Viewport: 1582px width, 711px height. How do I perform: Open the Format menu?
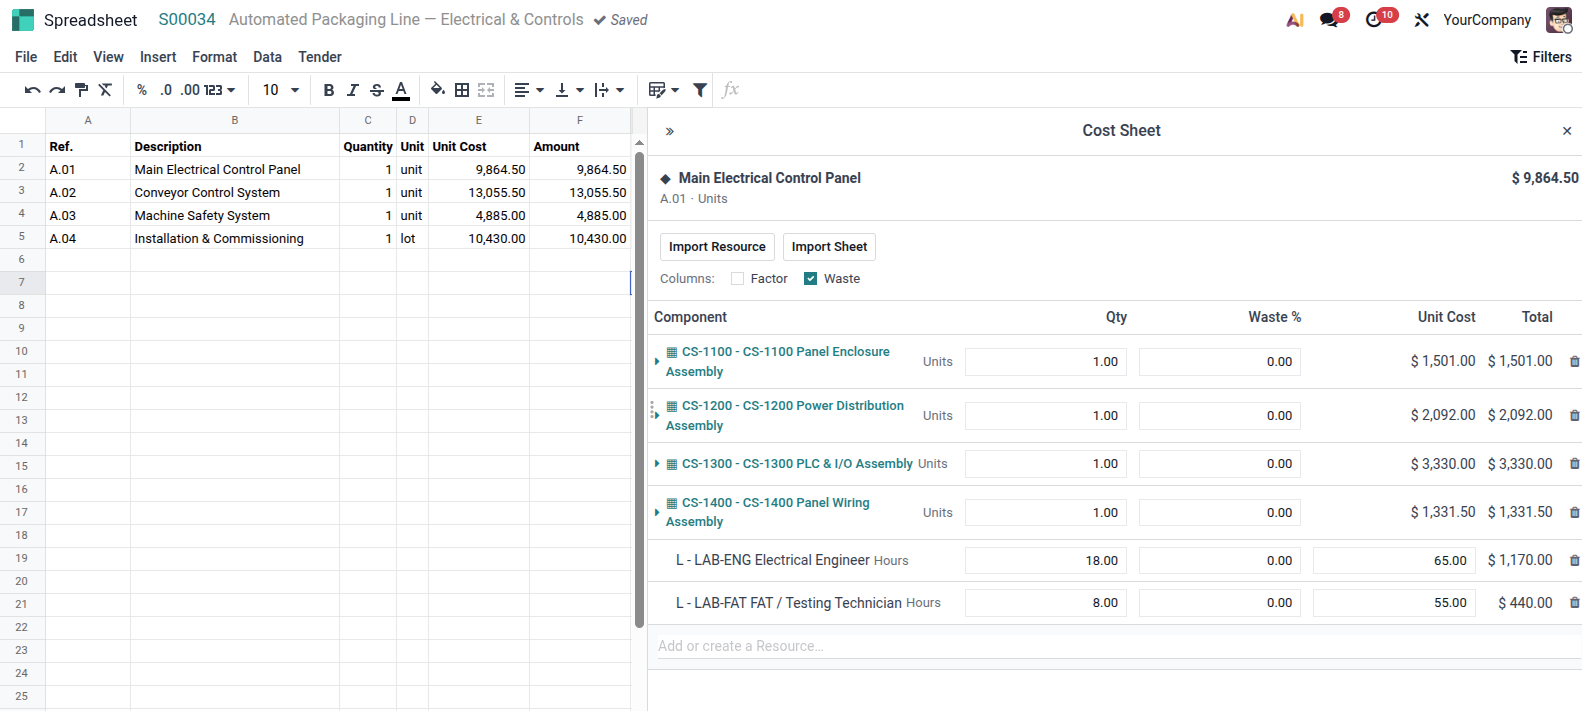[215, 57]
